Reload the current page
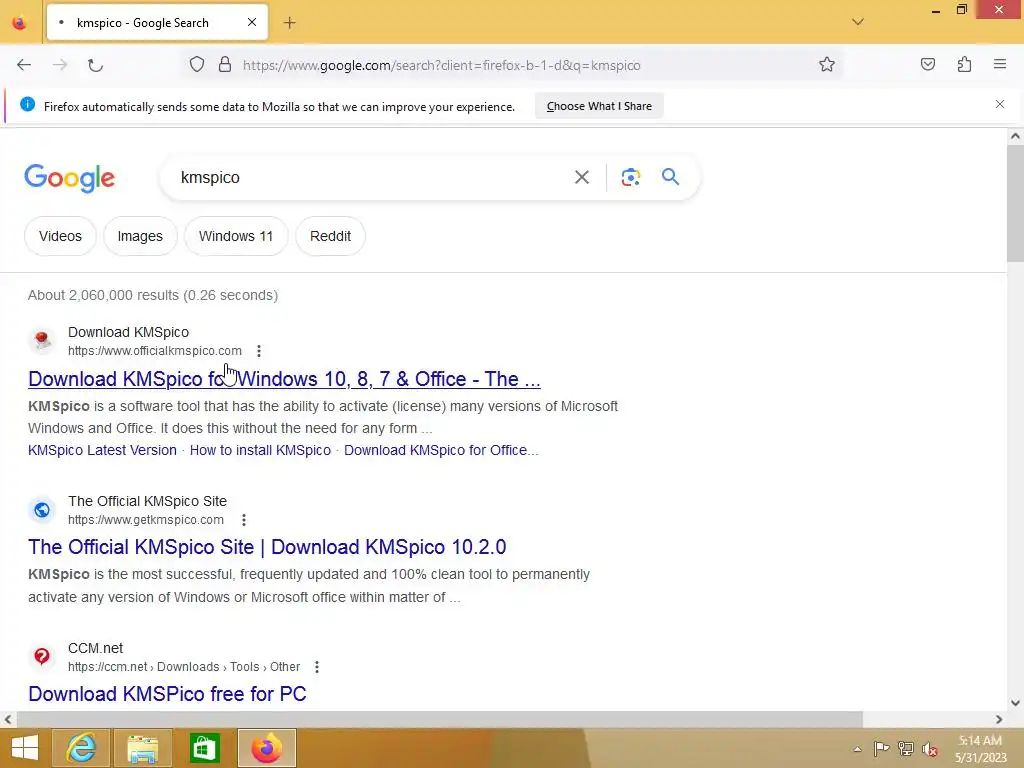Screen dimensions: 1024x768 95,65
